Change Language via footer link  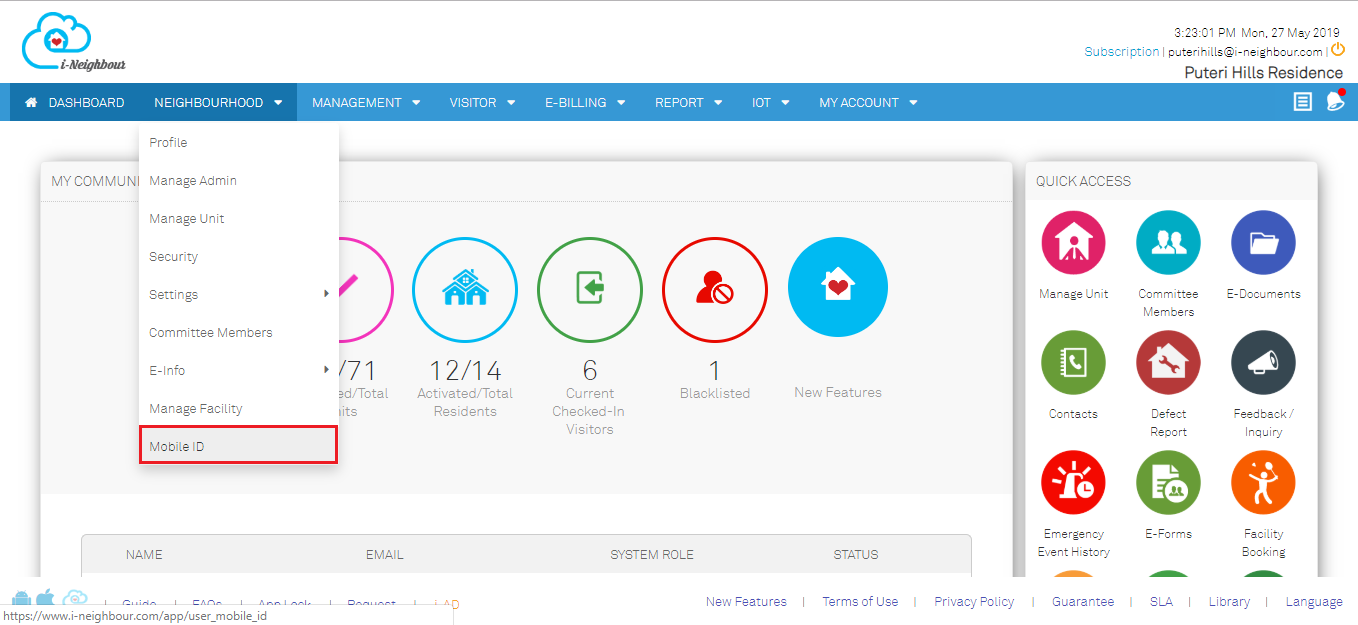pyautogui.click(x=1314, y=601)
